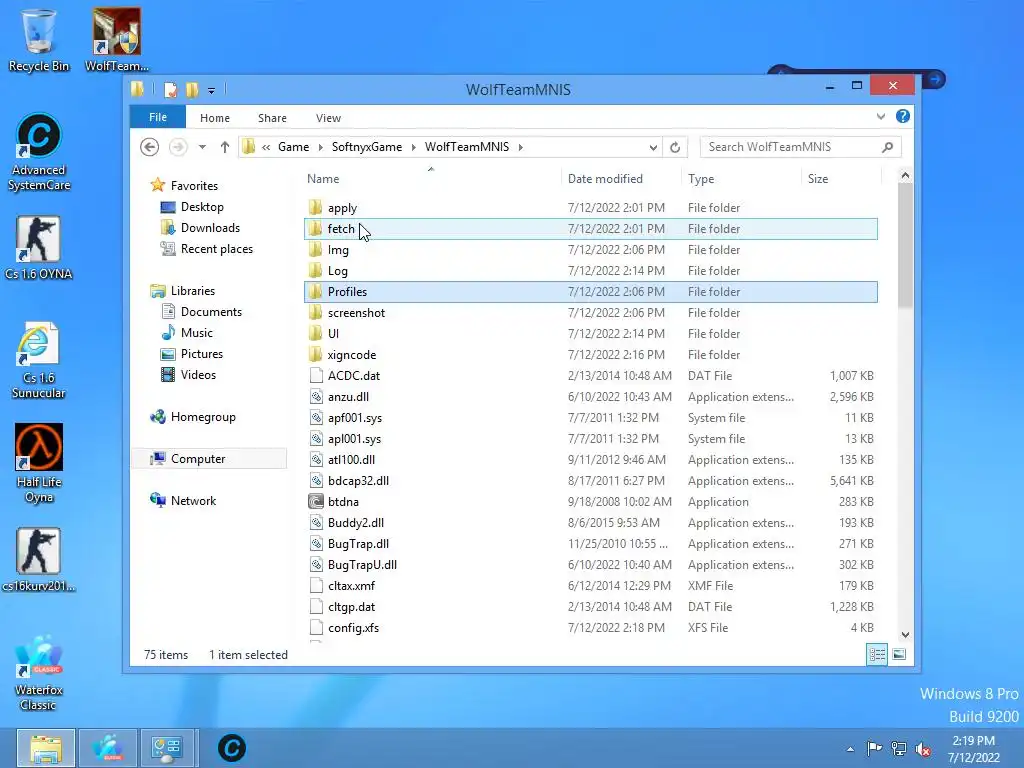The height and width of the screenshot is (768, 1024).
Task: Open the Control Panel taskbar icon
Action: 167,748
